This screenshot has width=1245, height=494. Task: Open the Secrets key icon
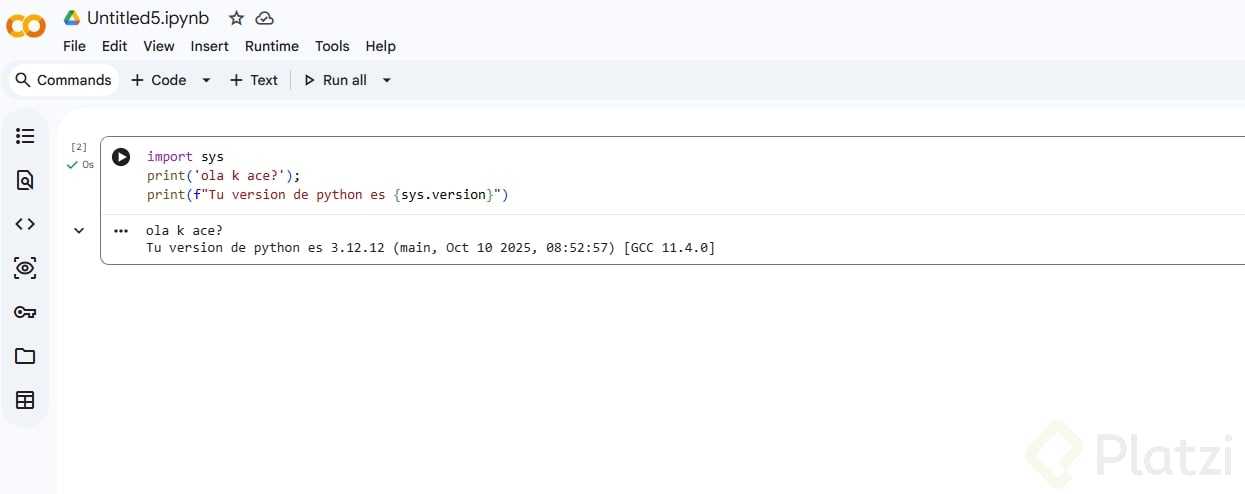[25, 312]
